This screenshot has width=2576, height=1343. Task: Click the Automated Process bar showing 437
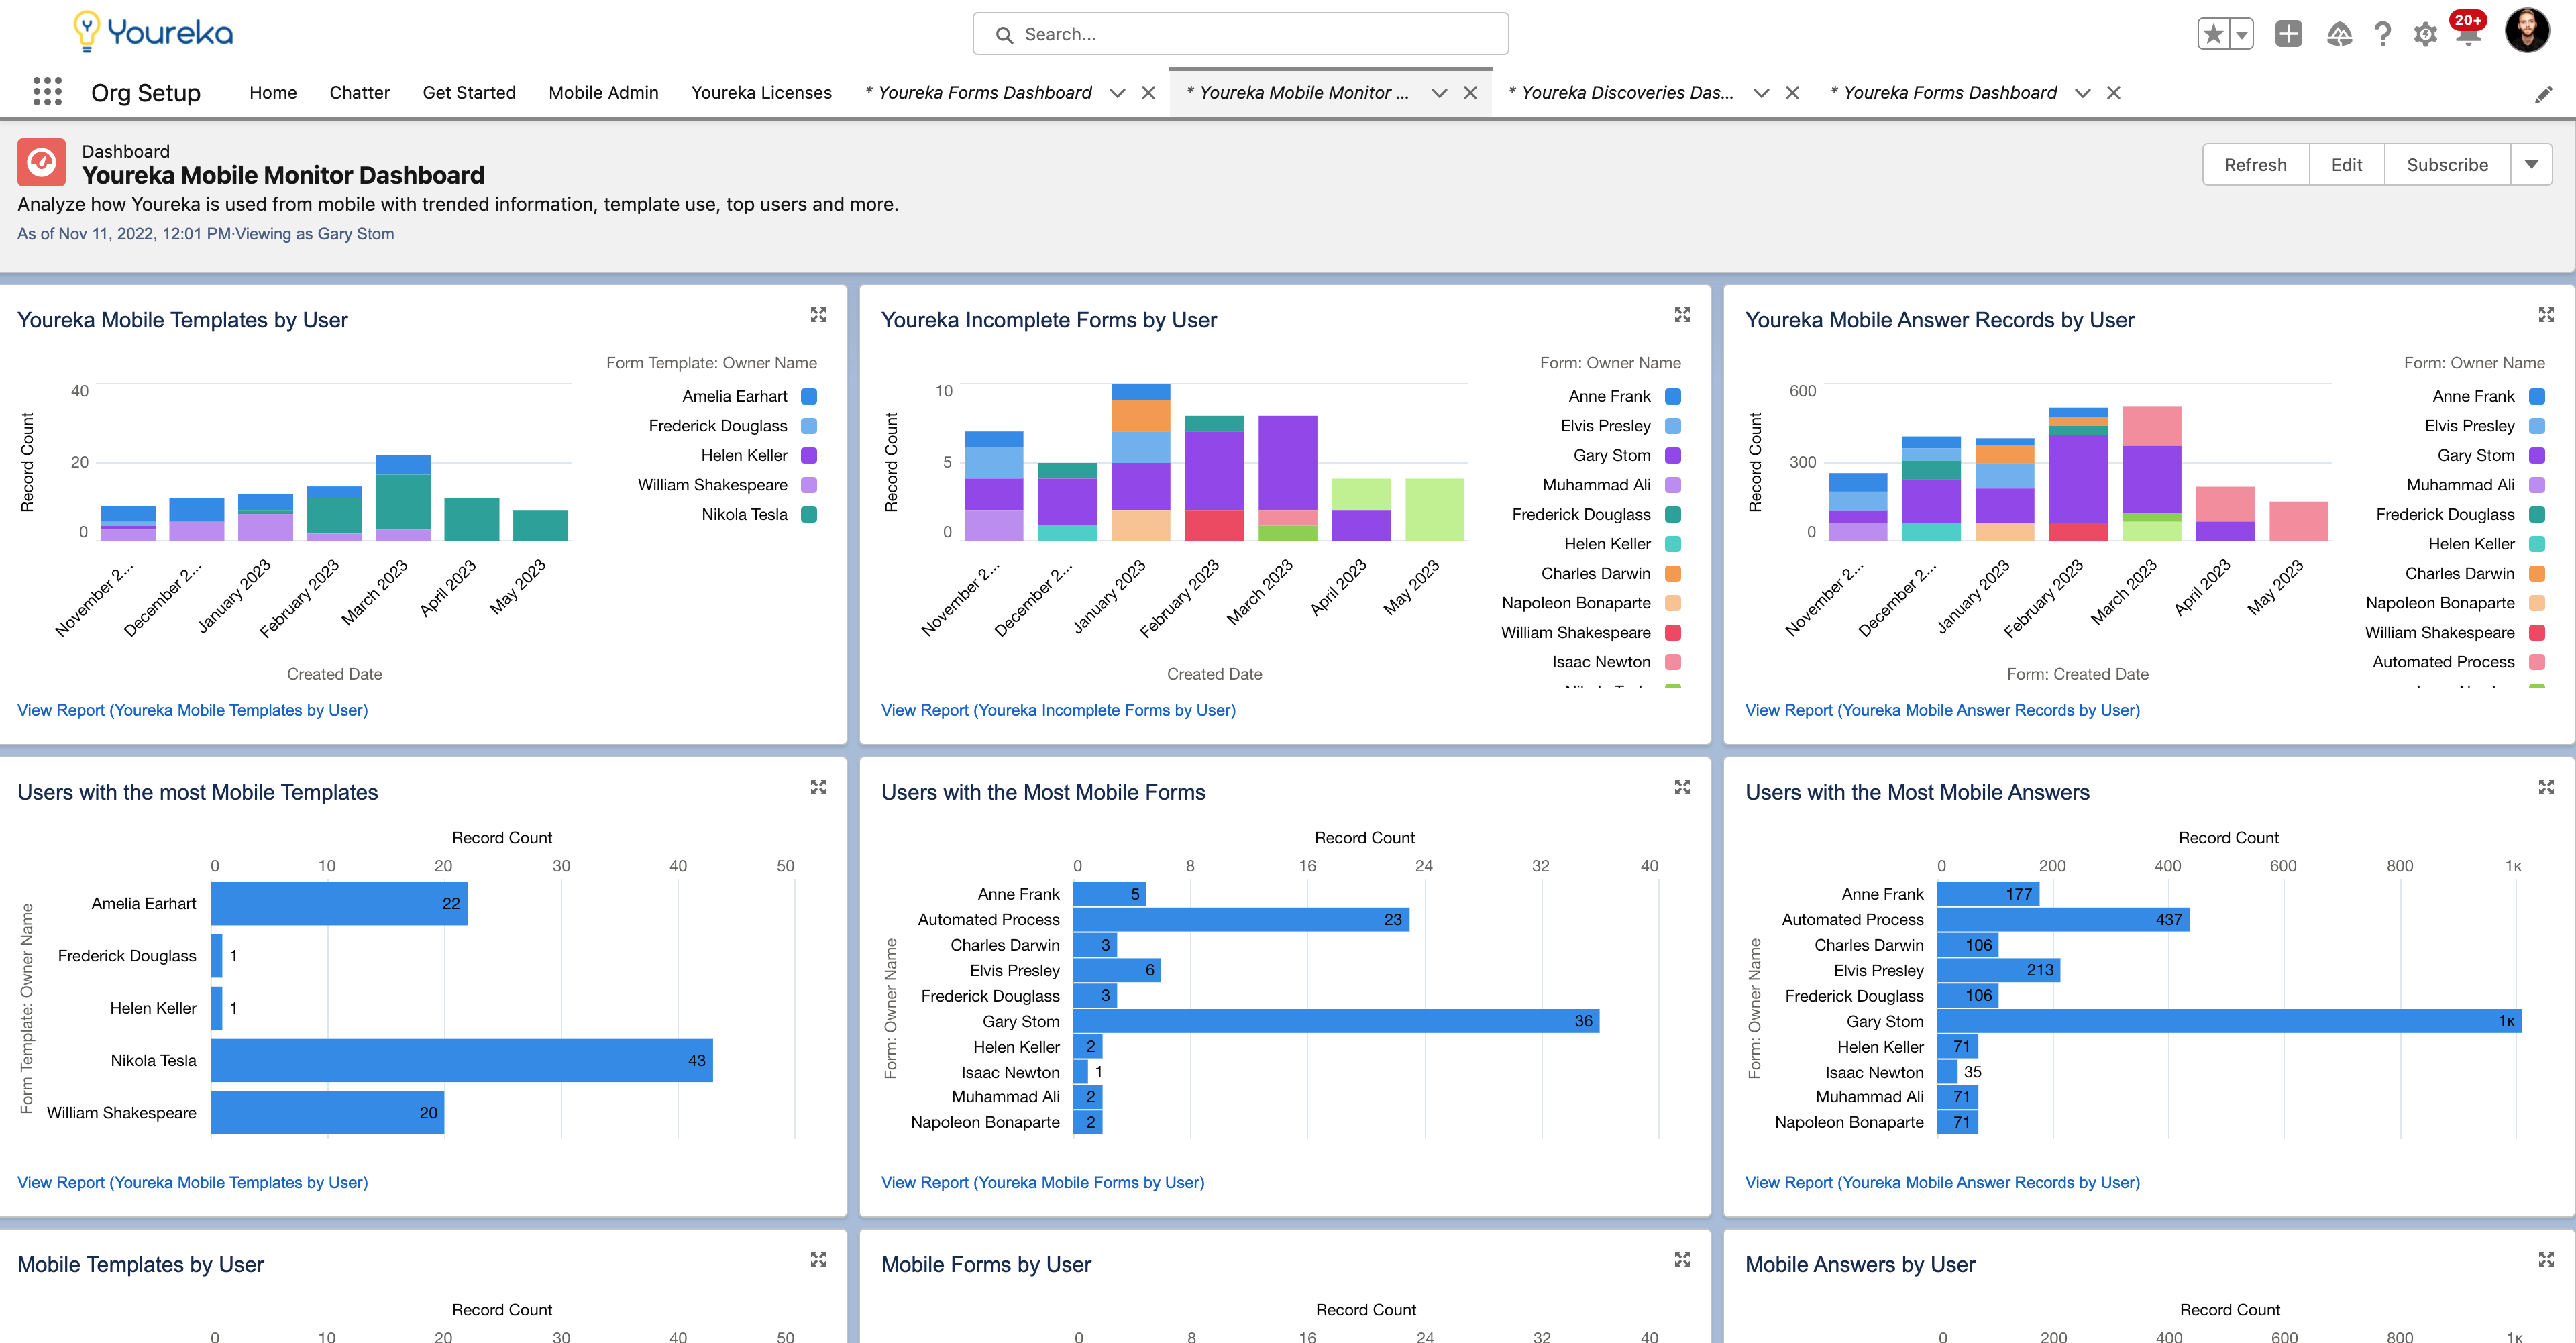click(x=2063, y=919)
